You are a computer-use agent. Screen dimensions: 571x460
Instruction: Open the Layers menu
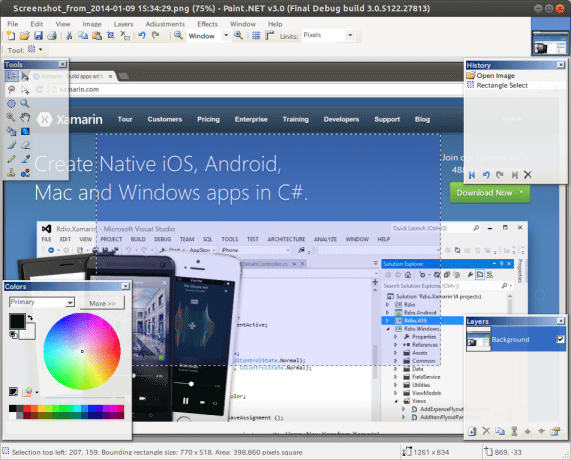(x=123, y=24)
